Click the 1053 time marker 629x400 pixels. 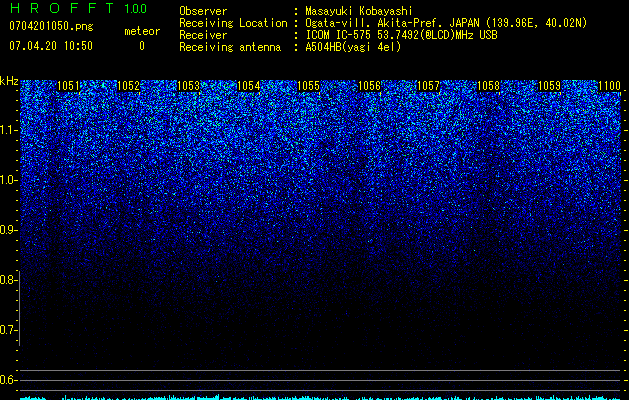pyautogui.click(x=189, y=86)
